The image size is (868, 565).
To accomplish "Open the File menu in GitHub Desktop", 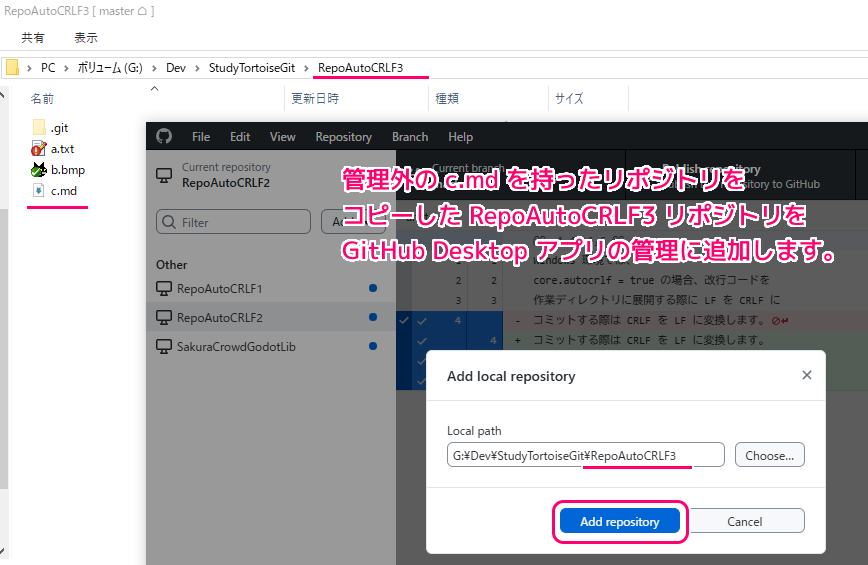I will click(x=201, y=137).
